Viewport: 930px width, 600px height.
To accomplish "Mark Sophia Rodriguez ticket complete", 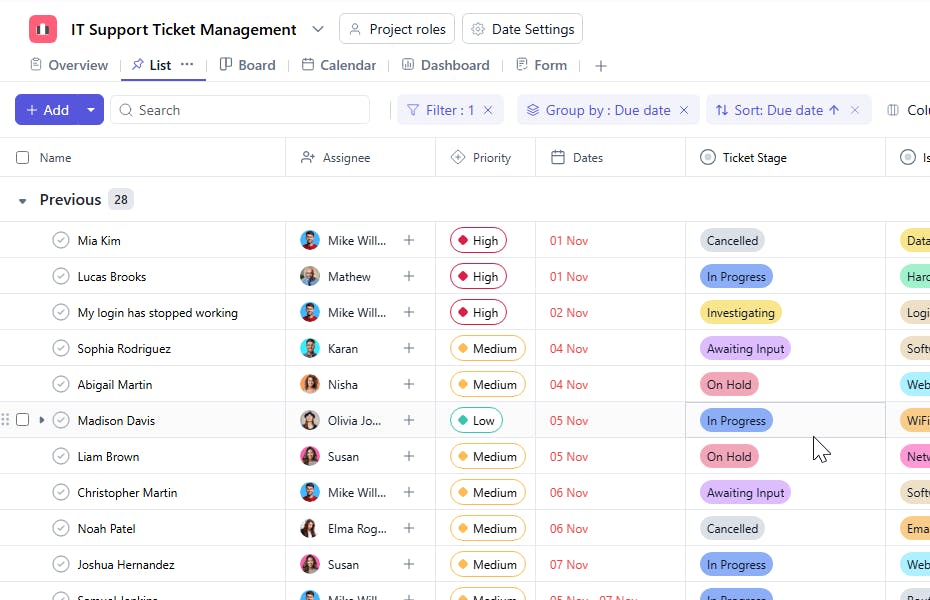I will point(60,348).
